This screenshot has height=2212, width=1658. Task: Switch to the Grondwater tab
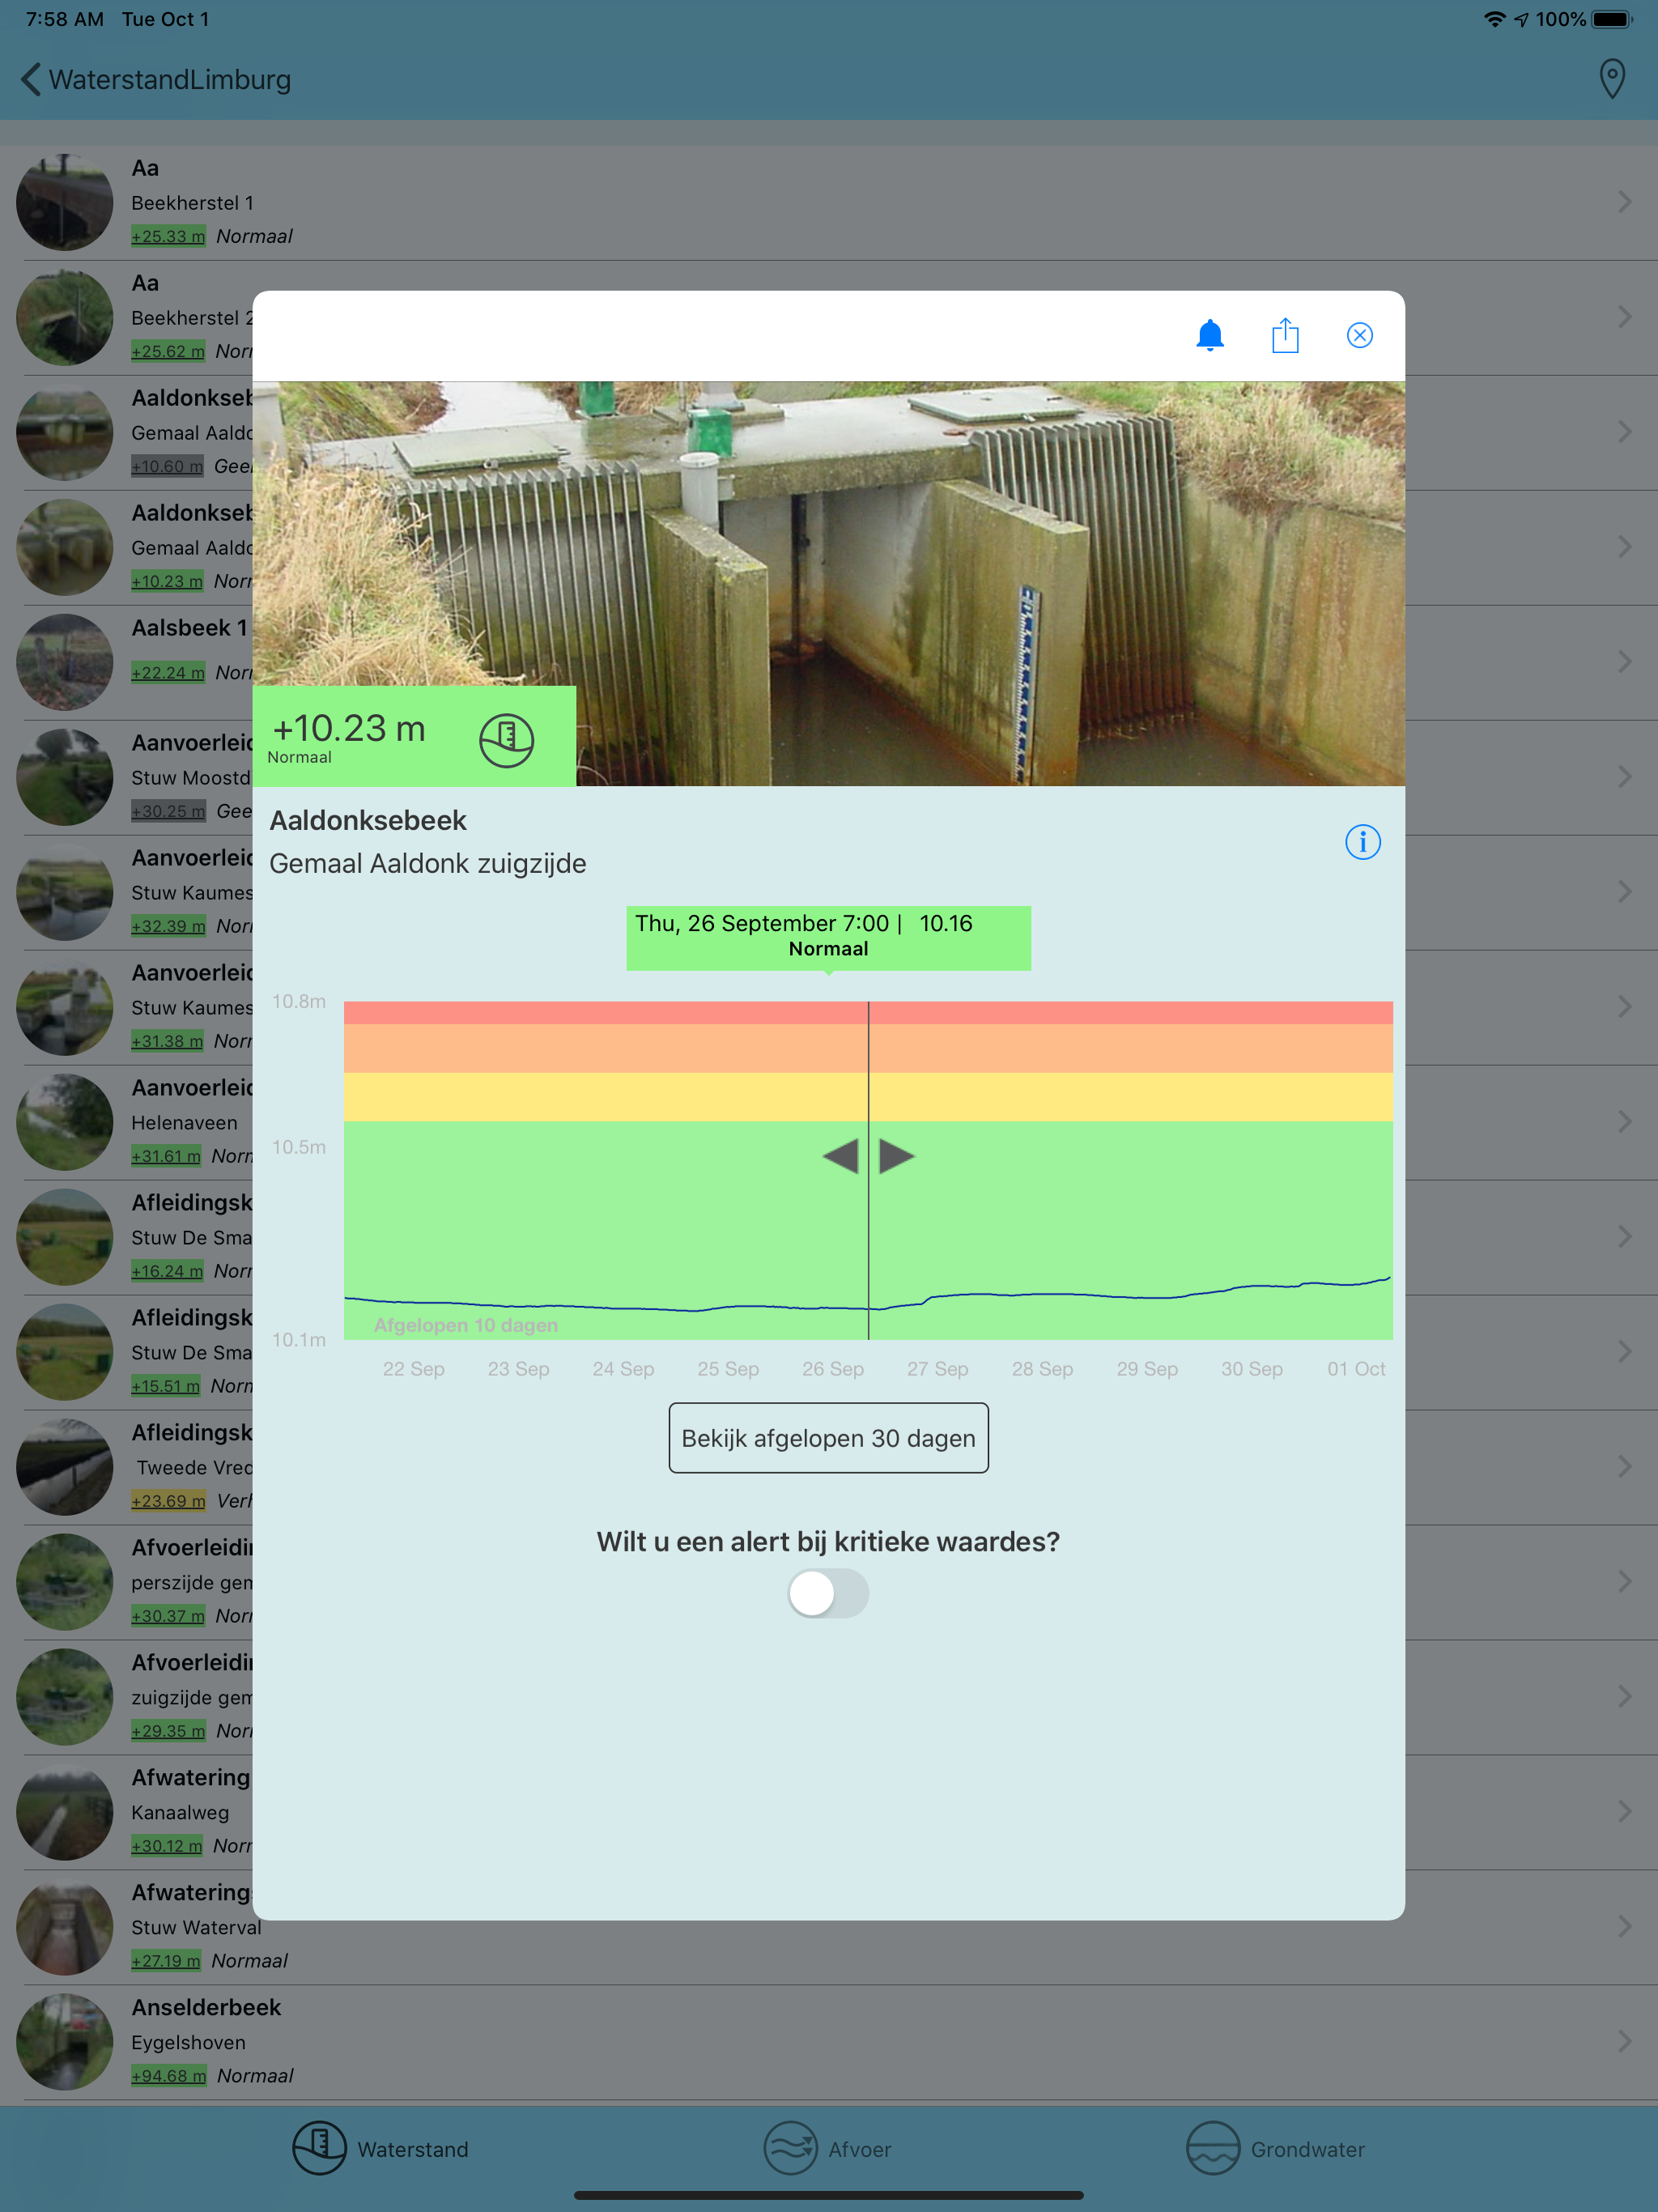coord(1275,2148)
